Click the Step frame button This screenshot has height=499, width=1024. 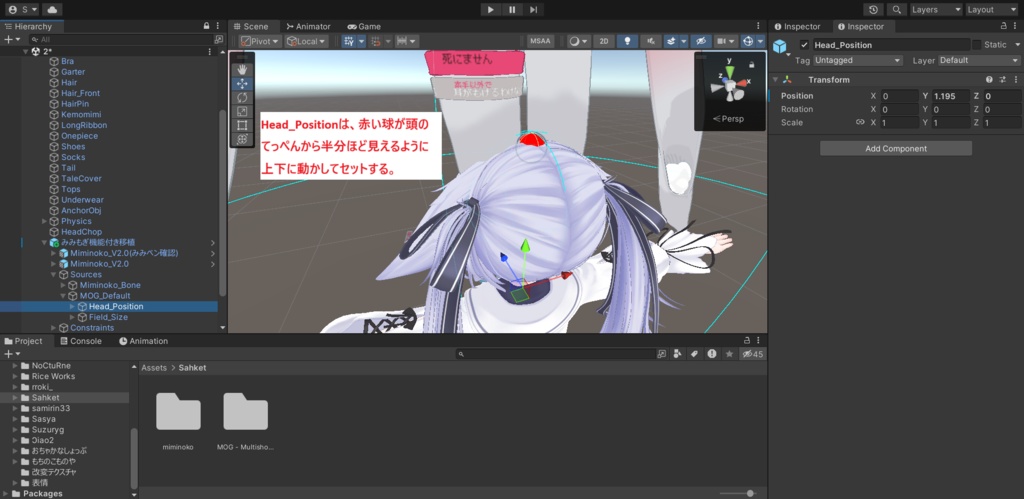pyautogui.click(x=534, y=10)
